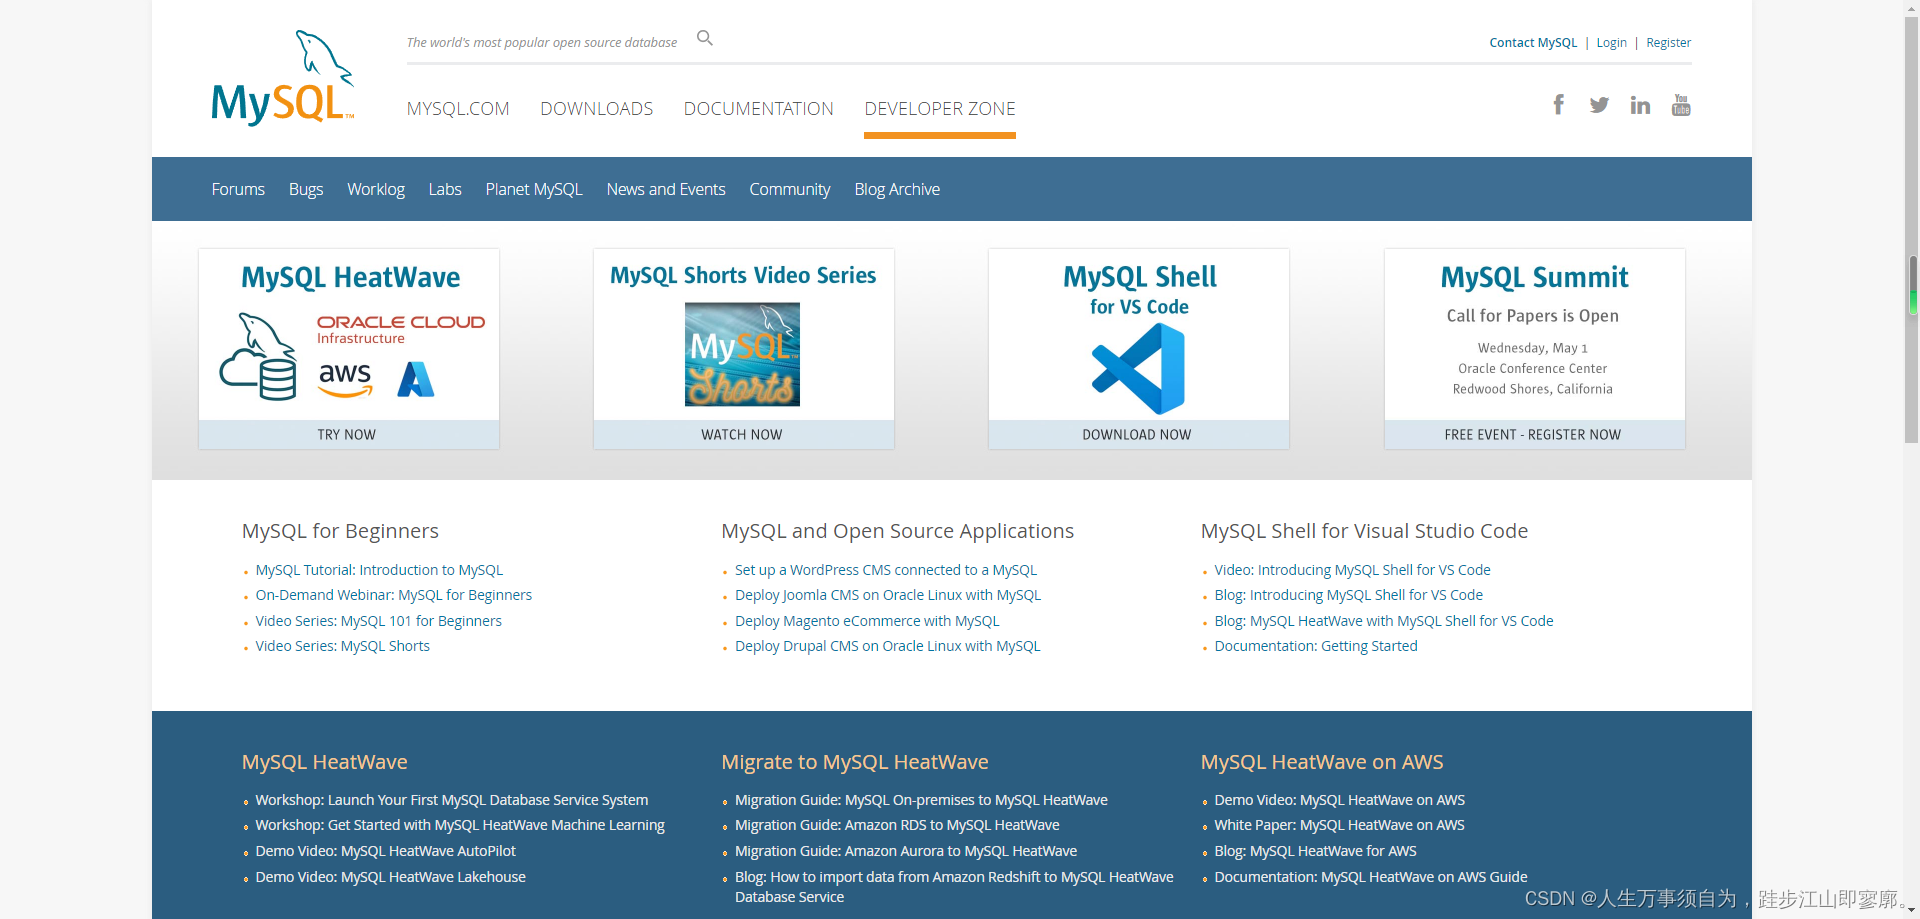
Task: Click the MySQL Shorts video thumbnail
Action: click(742, 354)
